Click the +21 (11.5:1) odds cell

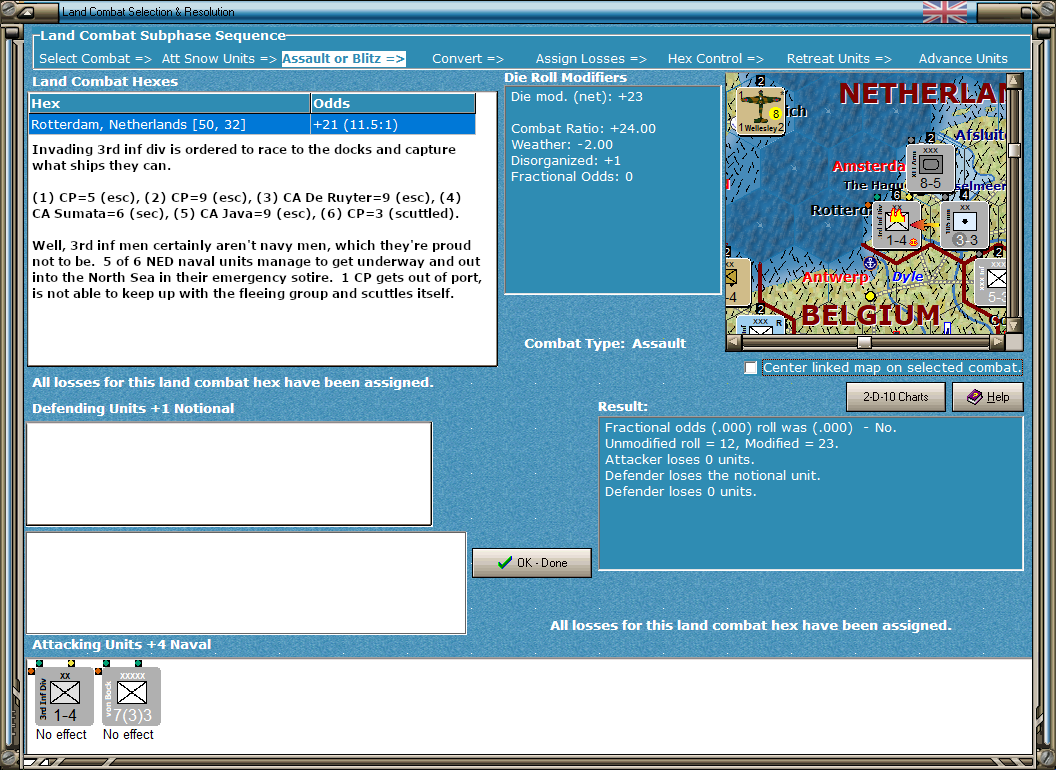pyautogui.click(x=393, y=125)
